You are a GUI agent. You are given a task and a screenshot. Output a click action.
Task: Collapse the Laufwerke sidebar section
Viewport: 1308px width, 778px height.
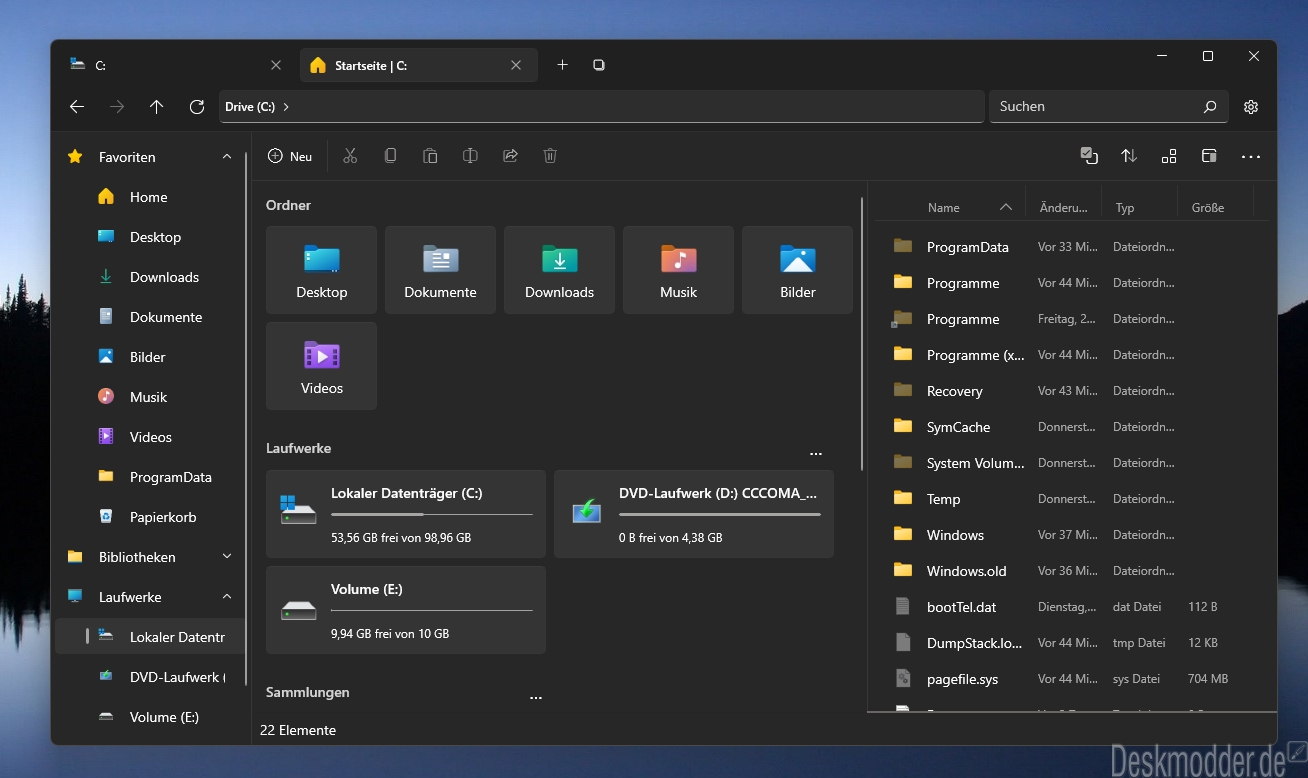tap(227, 597)
